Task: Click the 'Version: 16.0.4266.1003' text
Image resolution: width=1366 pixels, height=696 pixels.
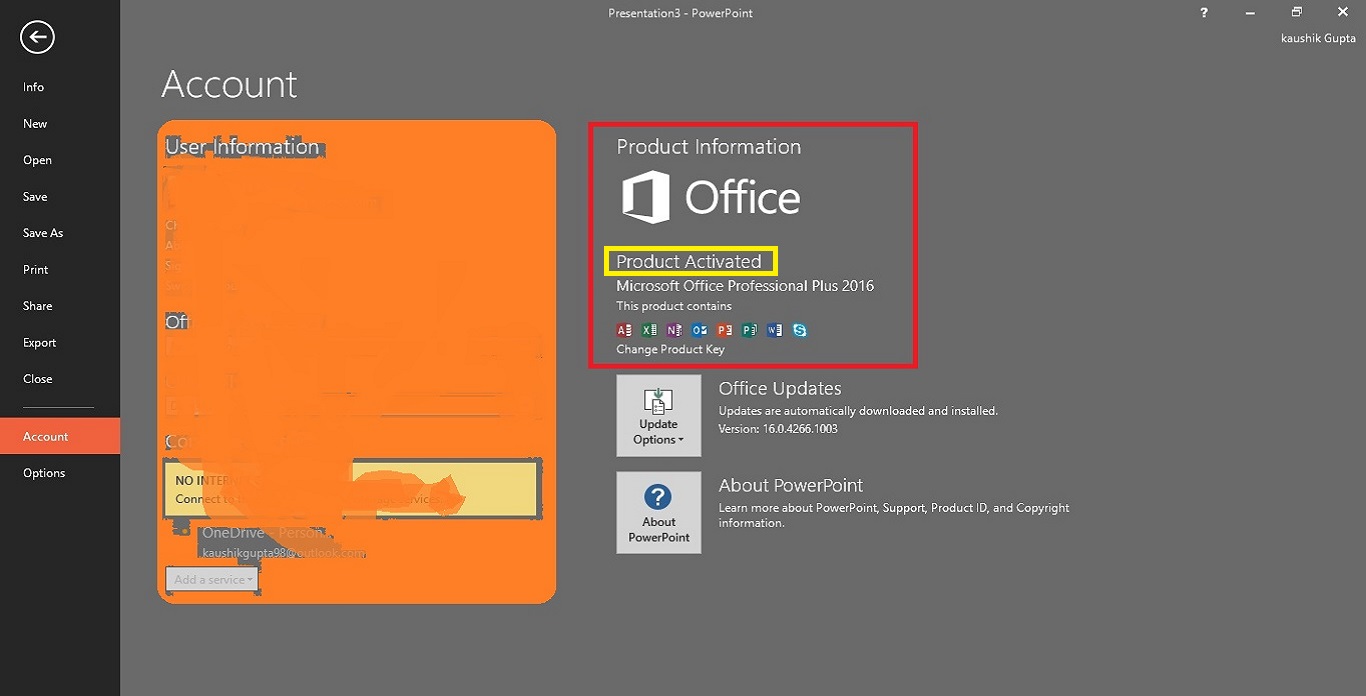Action: [x=778, y=429]
